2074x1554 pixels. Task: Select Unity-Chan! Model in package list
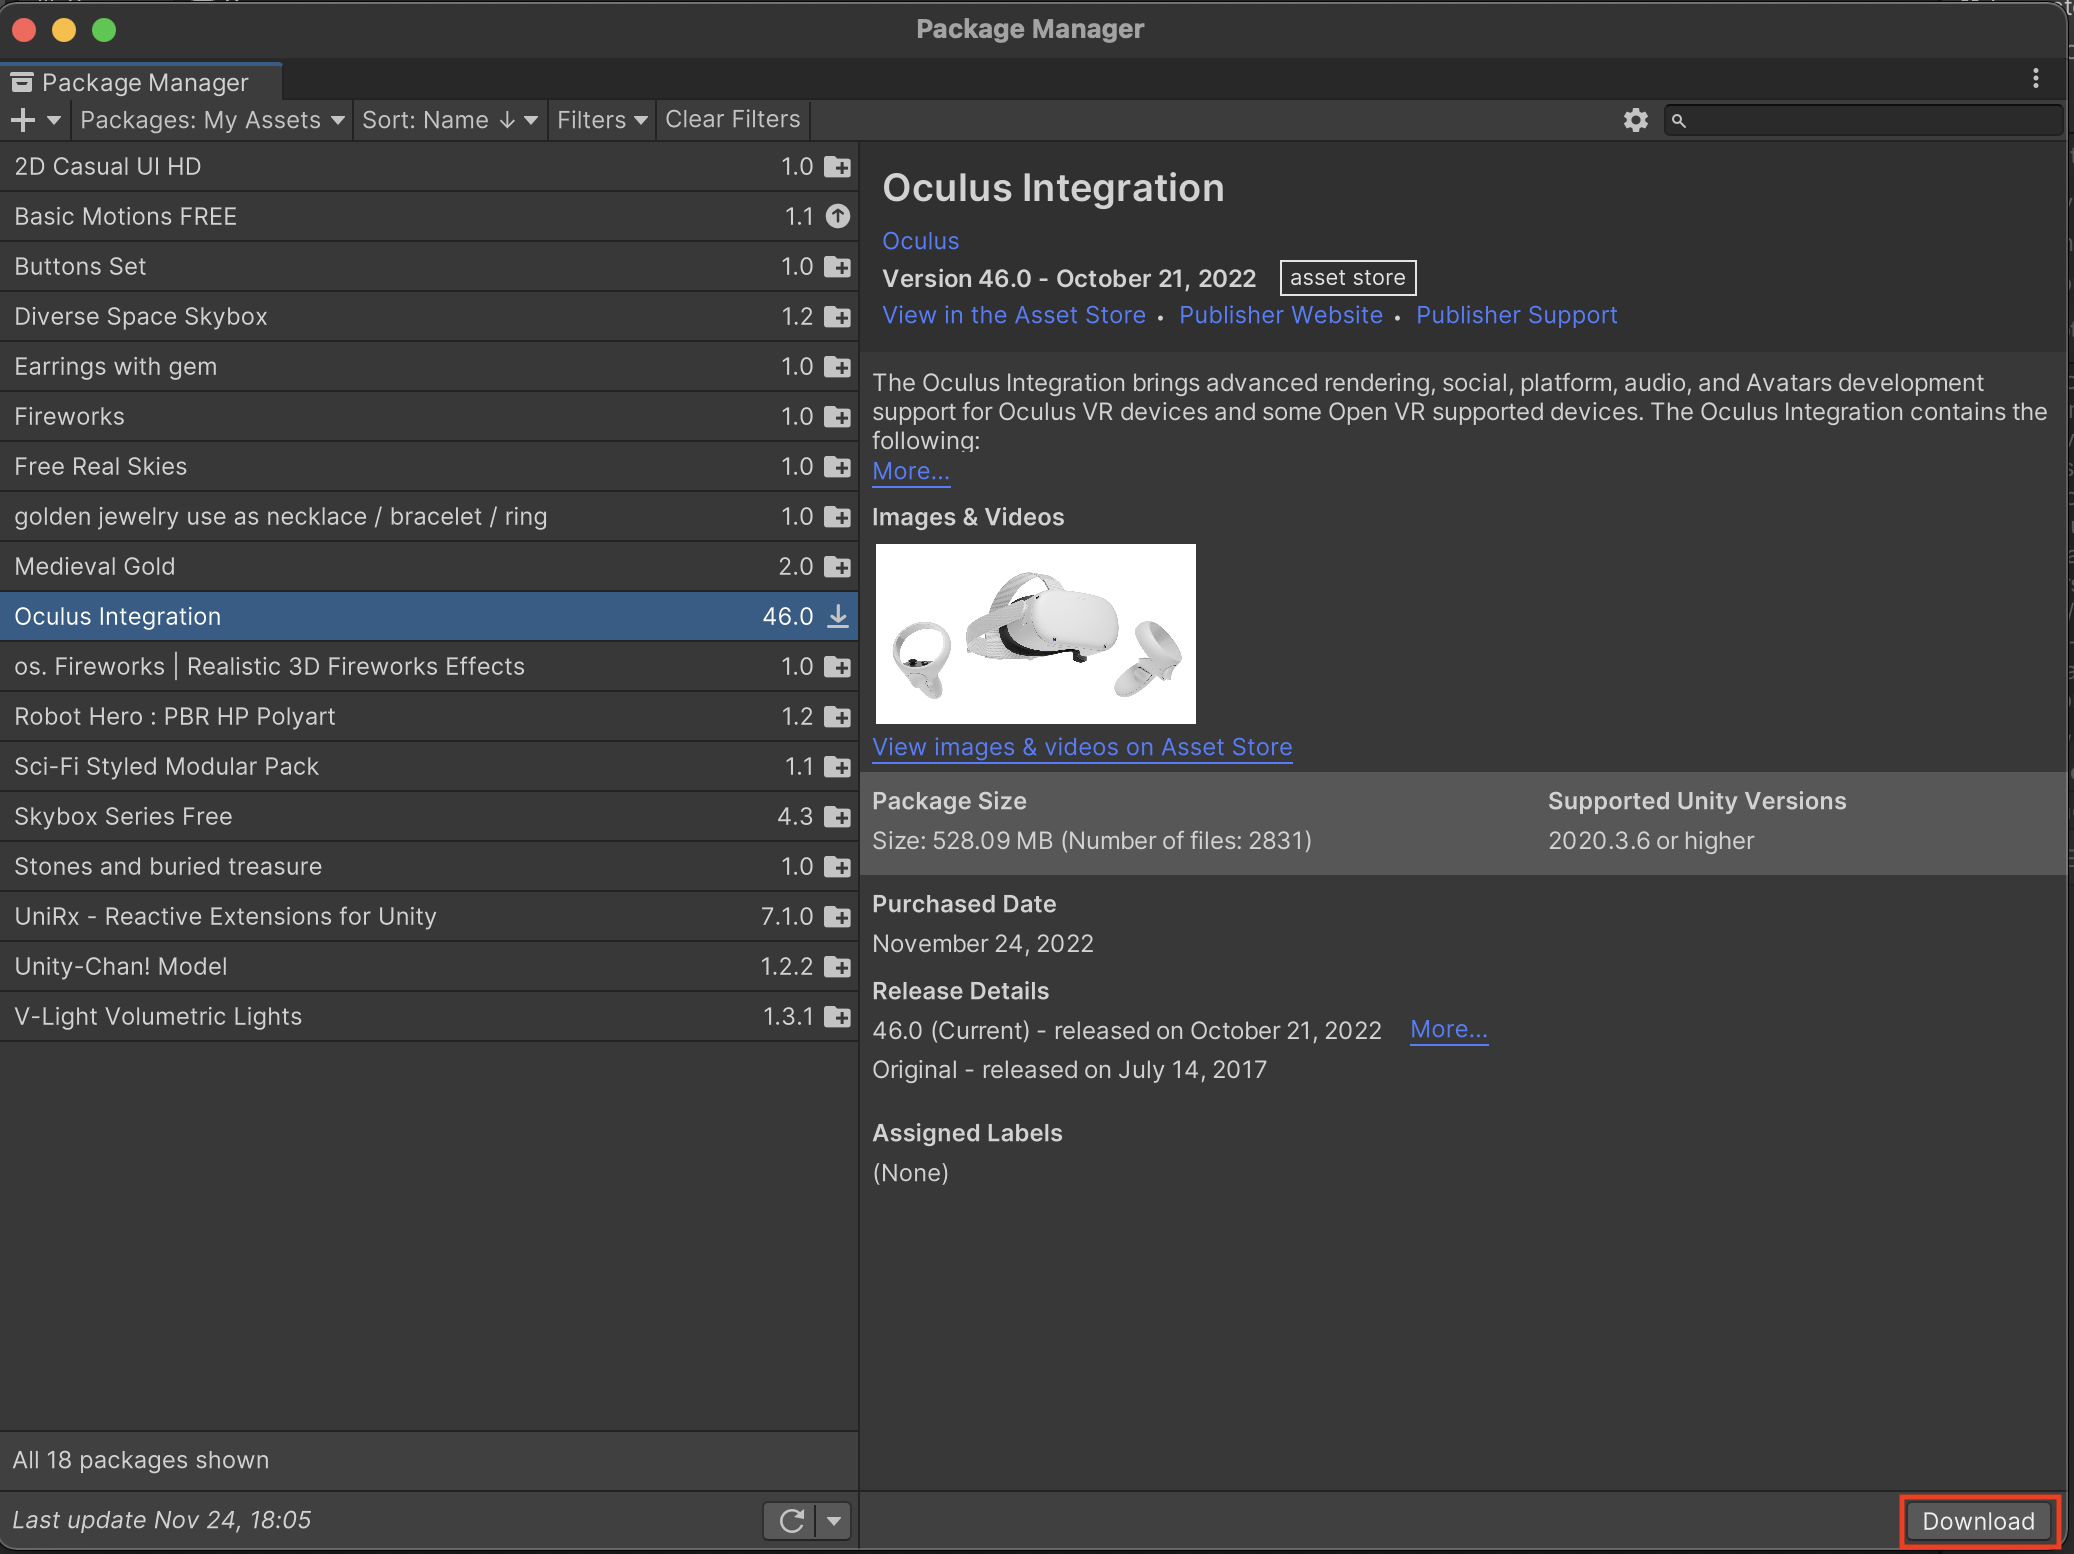[x=121, y=966]
